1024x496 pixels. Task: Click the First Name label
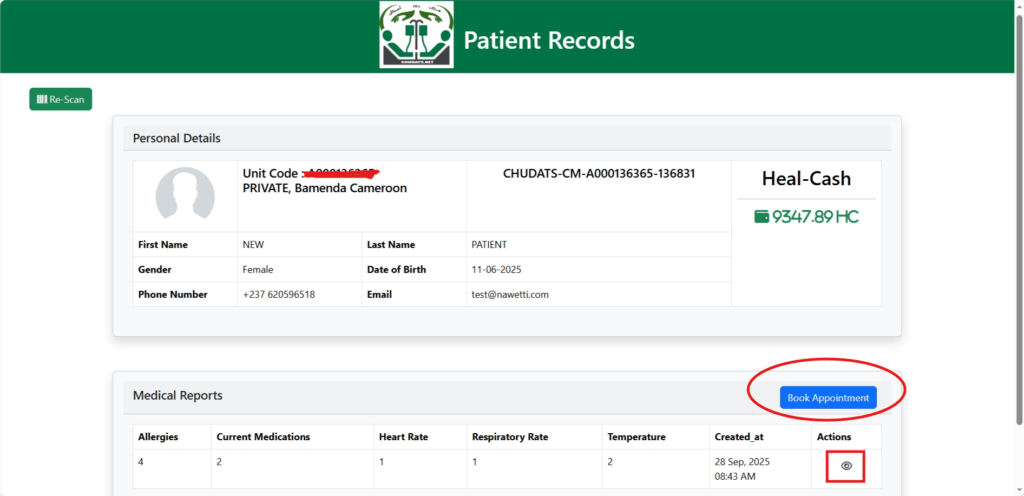[163, 245]
